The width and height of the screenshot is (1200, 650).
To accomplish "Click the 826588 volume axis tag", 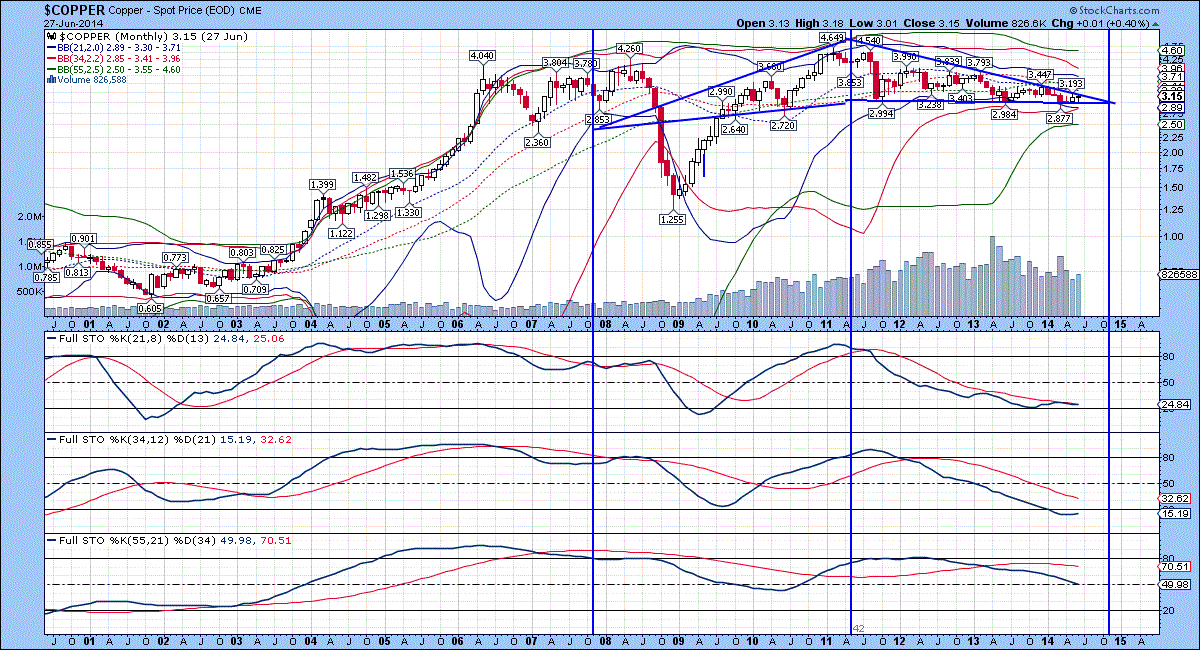I will pyautogui.click(x=1177, y=272).
